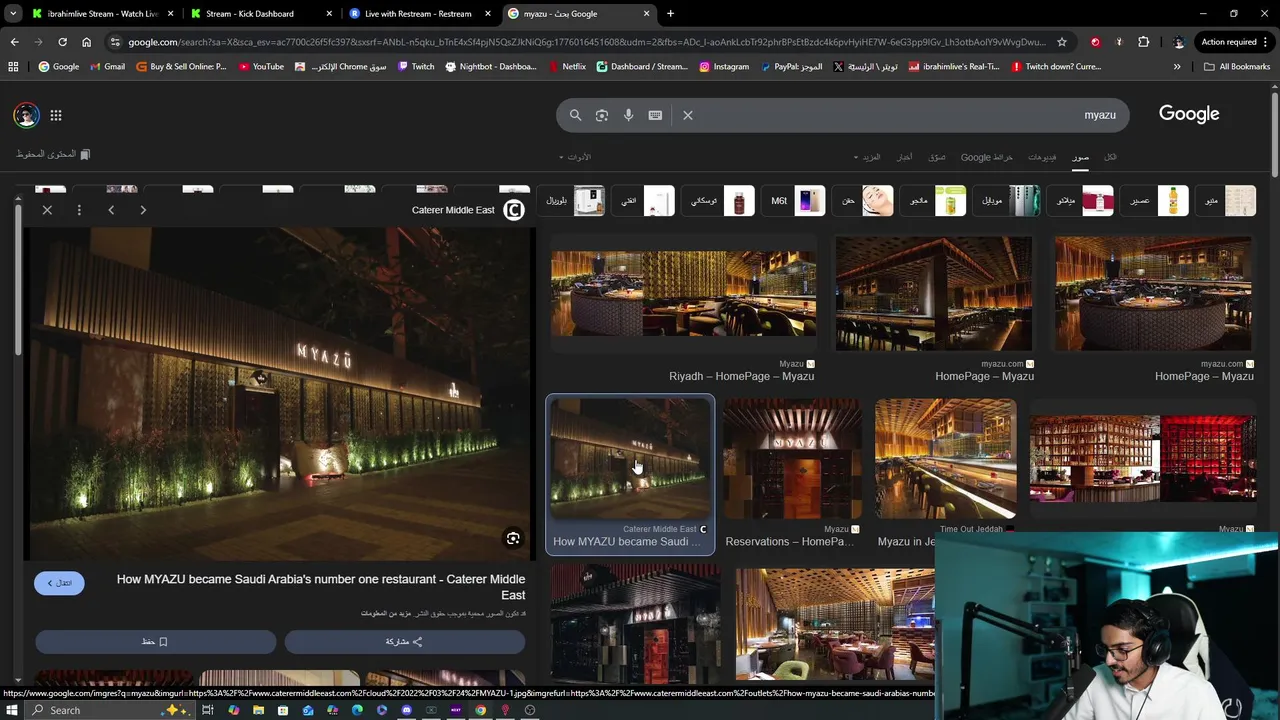Viewport: 1280px width, 720px height.
Task: Switch to the الكل (All) results tab
Action: [1110, 157]
